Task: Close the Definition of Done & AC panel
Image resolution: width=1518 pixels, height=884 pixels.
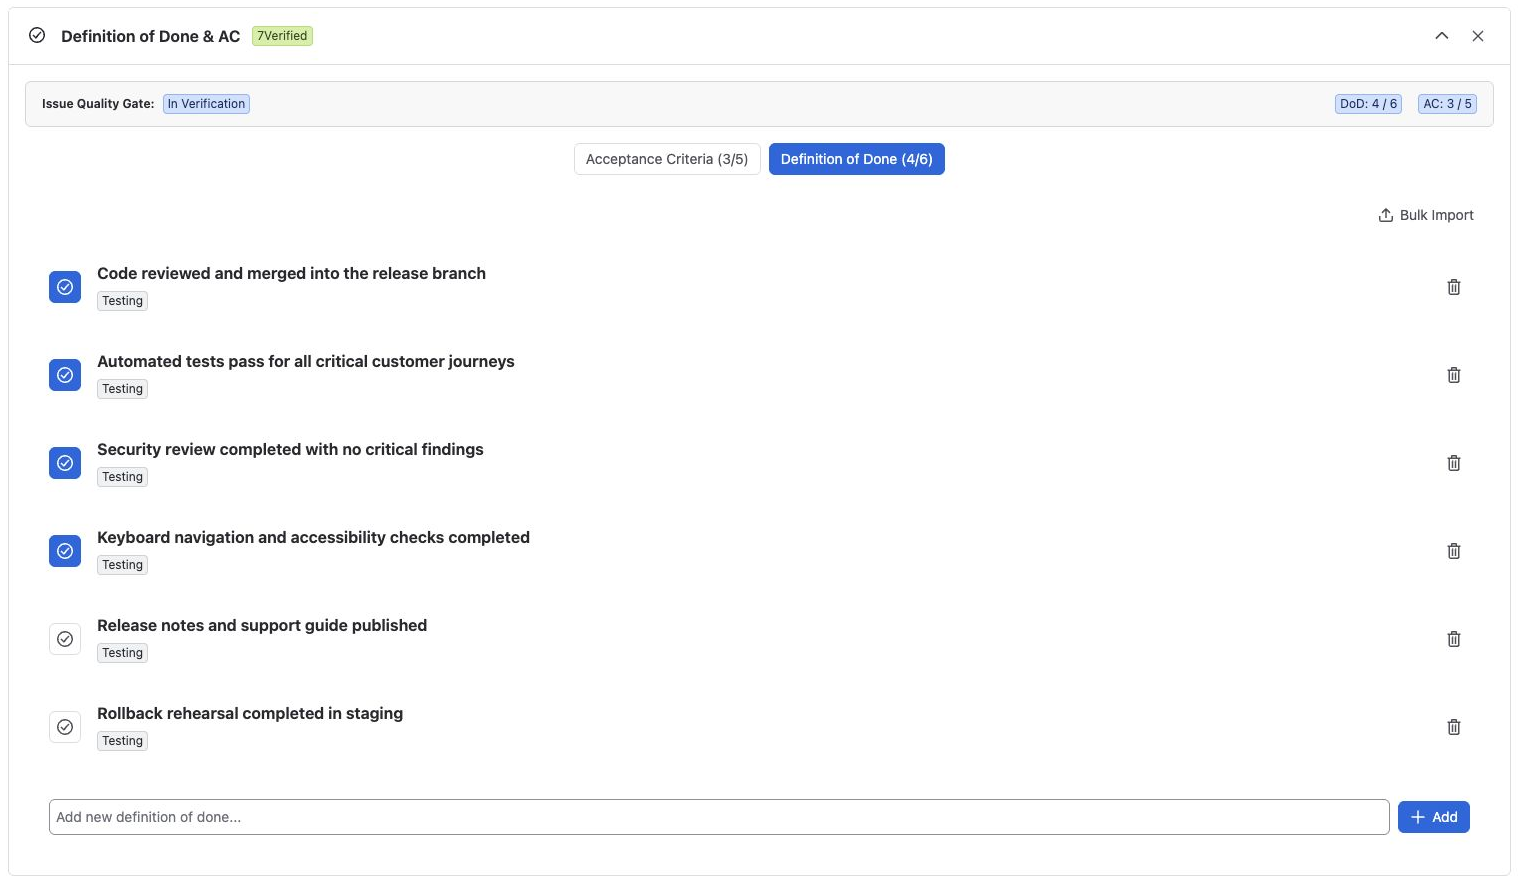Action: [x=1478, y=36]
